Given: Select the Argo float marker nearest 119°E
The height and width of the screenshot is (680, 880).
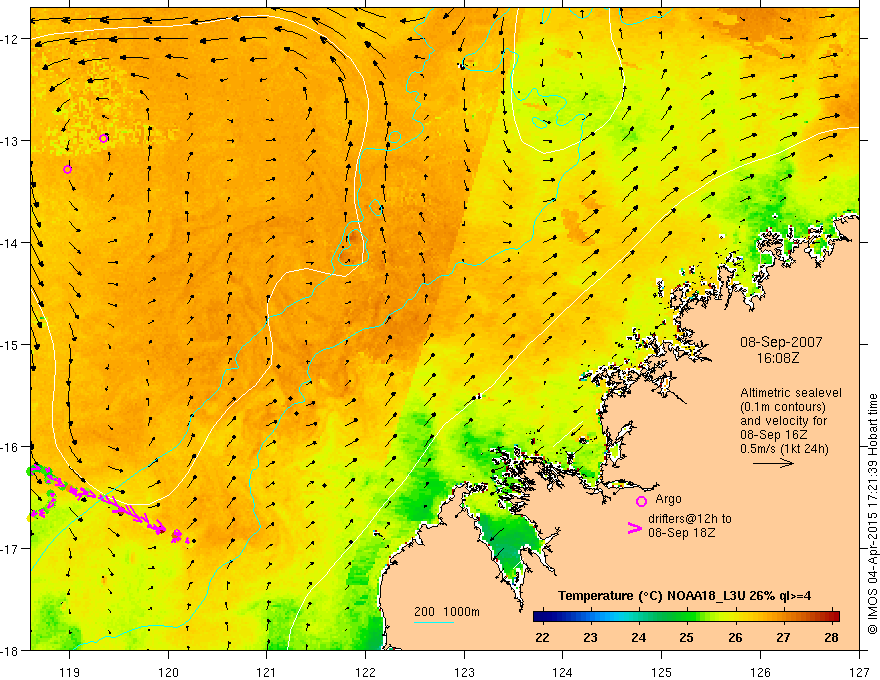Looking at the screenshot, I should 67,169.
